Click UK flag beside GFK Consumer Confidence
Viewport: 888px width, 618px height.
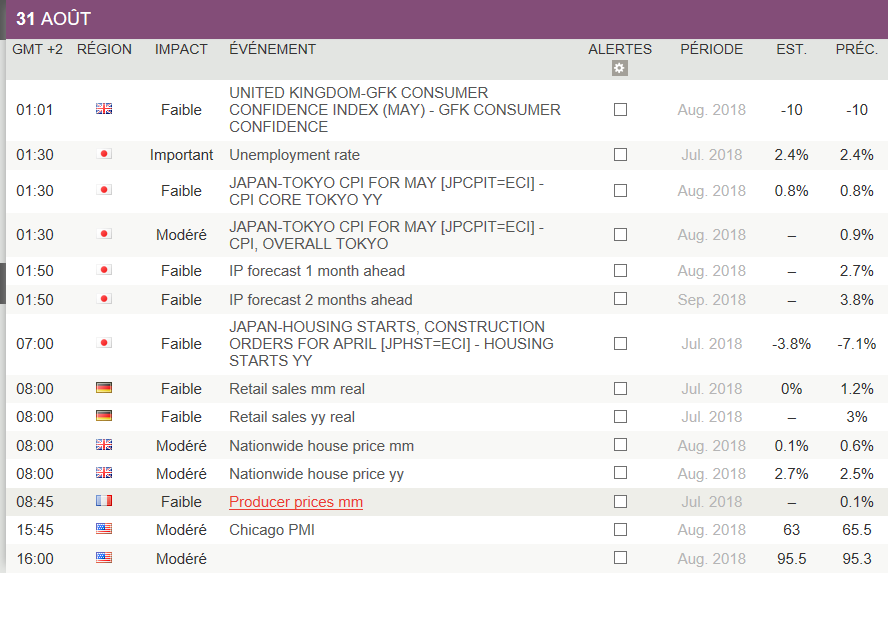point(104,109)
